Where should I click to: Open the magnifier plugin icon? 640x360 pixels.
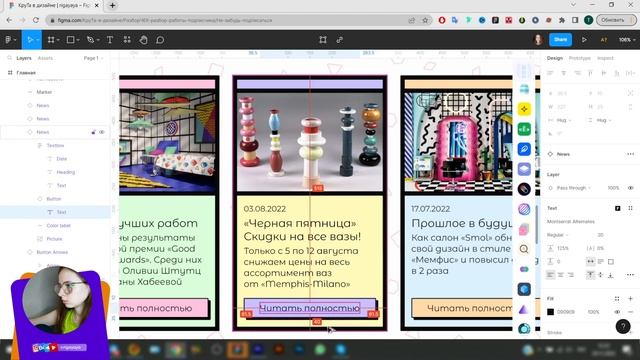[x=524, y=249]
